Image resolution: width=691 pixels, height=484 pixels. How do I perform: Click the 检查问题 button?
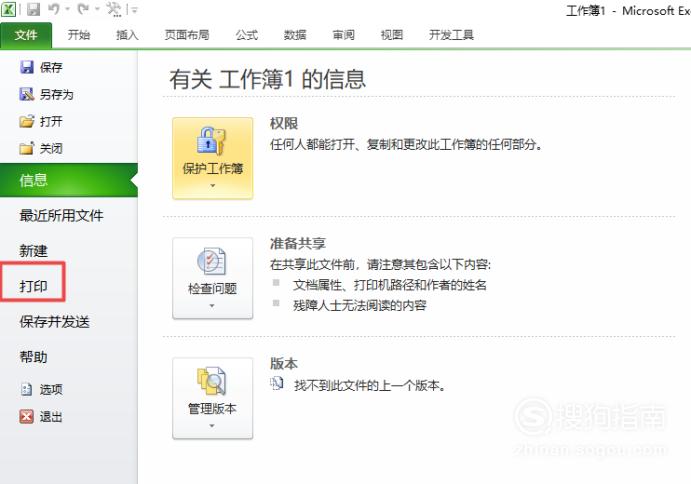pos(213,278)
